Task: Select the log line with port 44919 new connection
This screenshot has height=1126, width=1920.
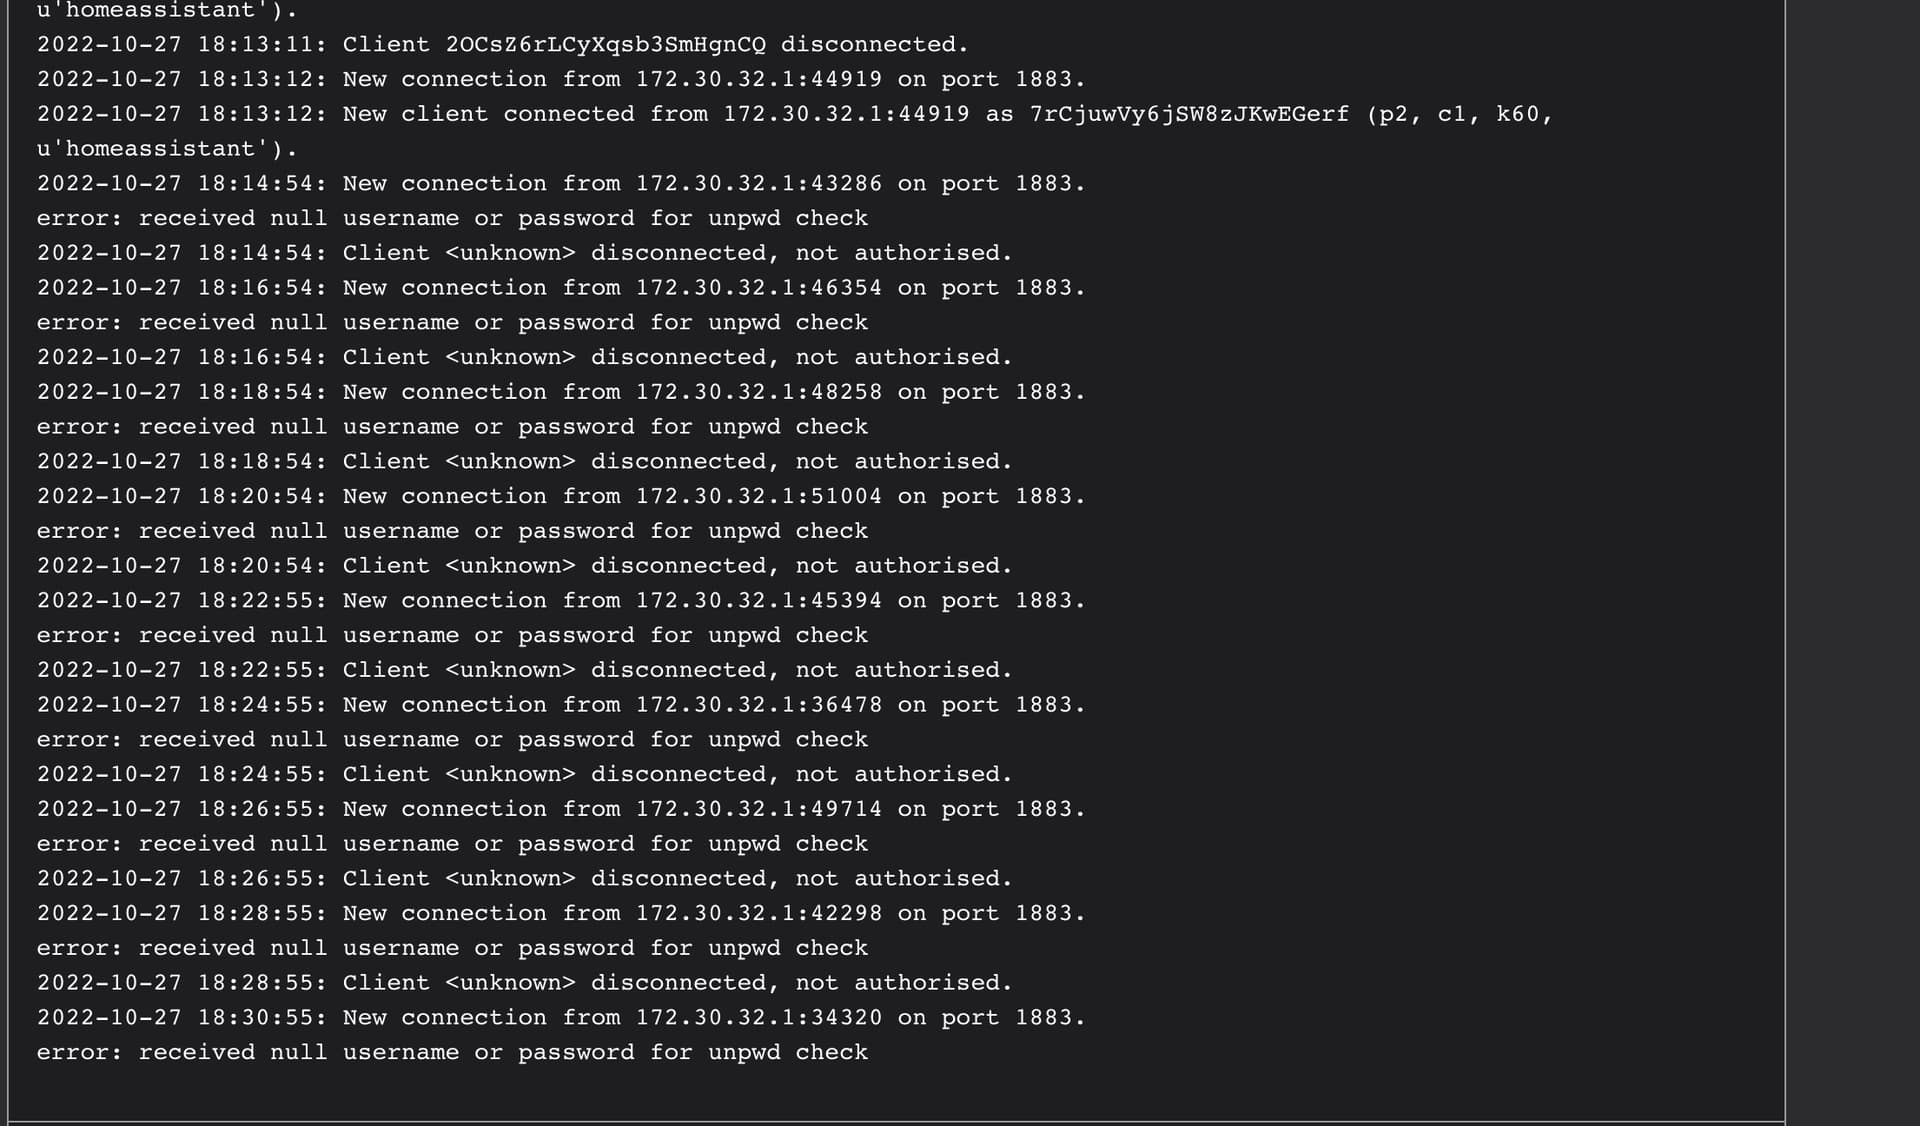Action: (x=561, y=80)
